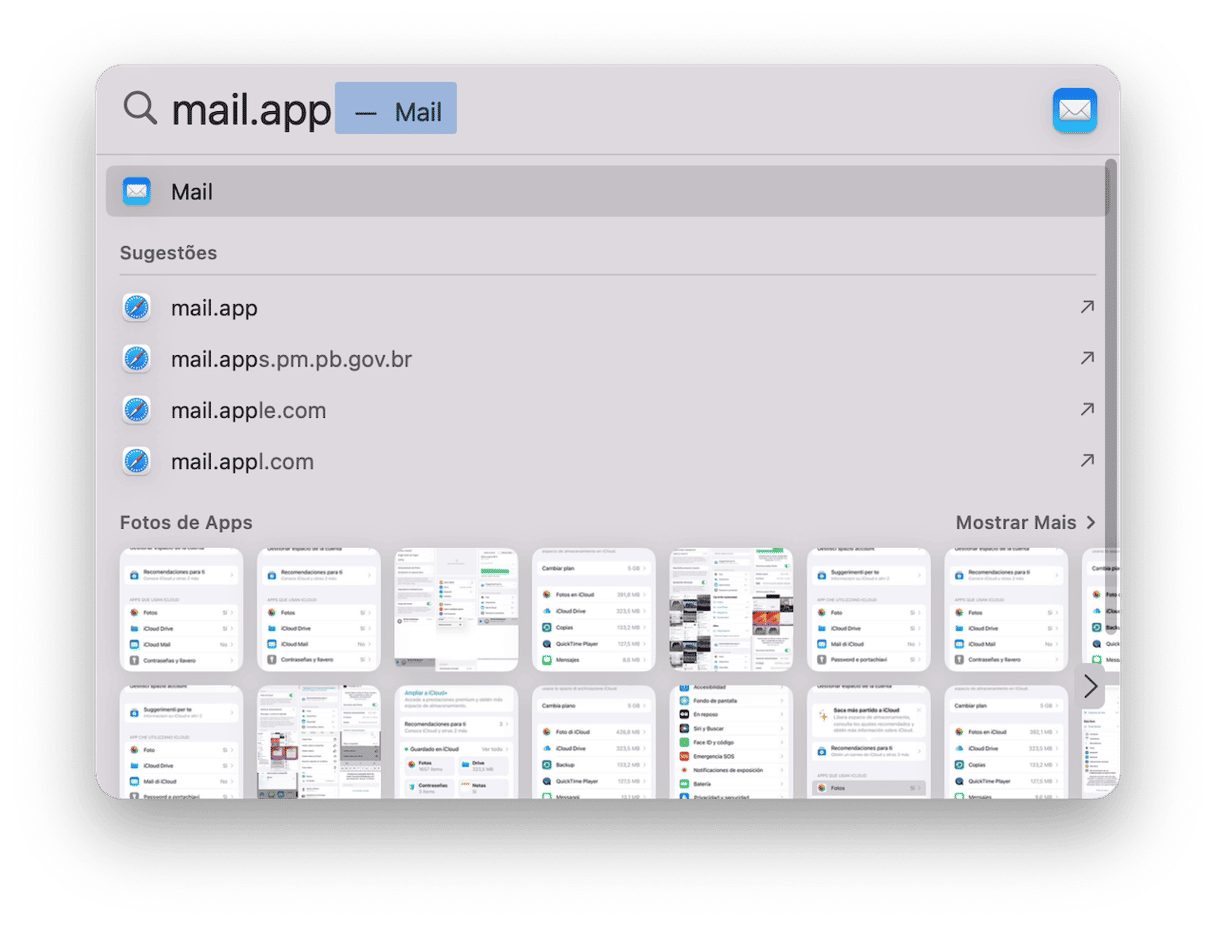Click the highlighted Mail autocomplete text
Image resolution: width=1216 pixels, height=925 pixels.
396,108
